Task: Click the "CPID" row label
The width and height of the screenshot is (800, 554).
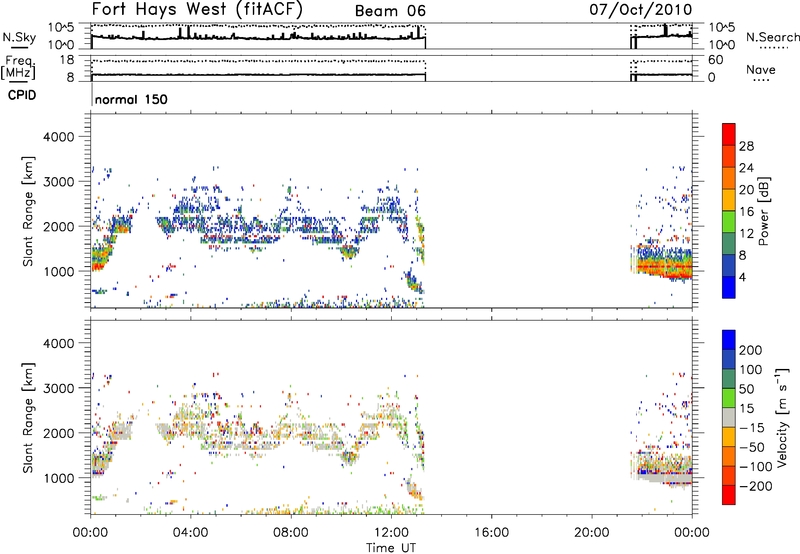Action: click(x=22, y=95)
